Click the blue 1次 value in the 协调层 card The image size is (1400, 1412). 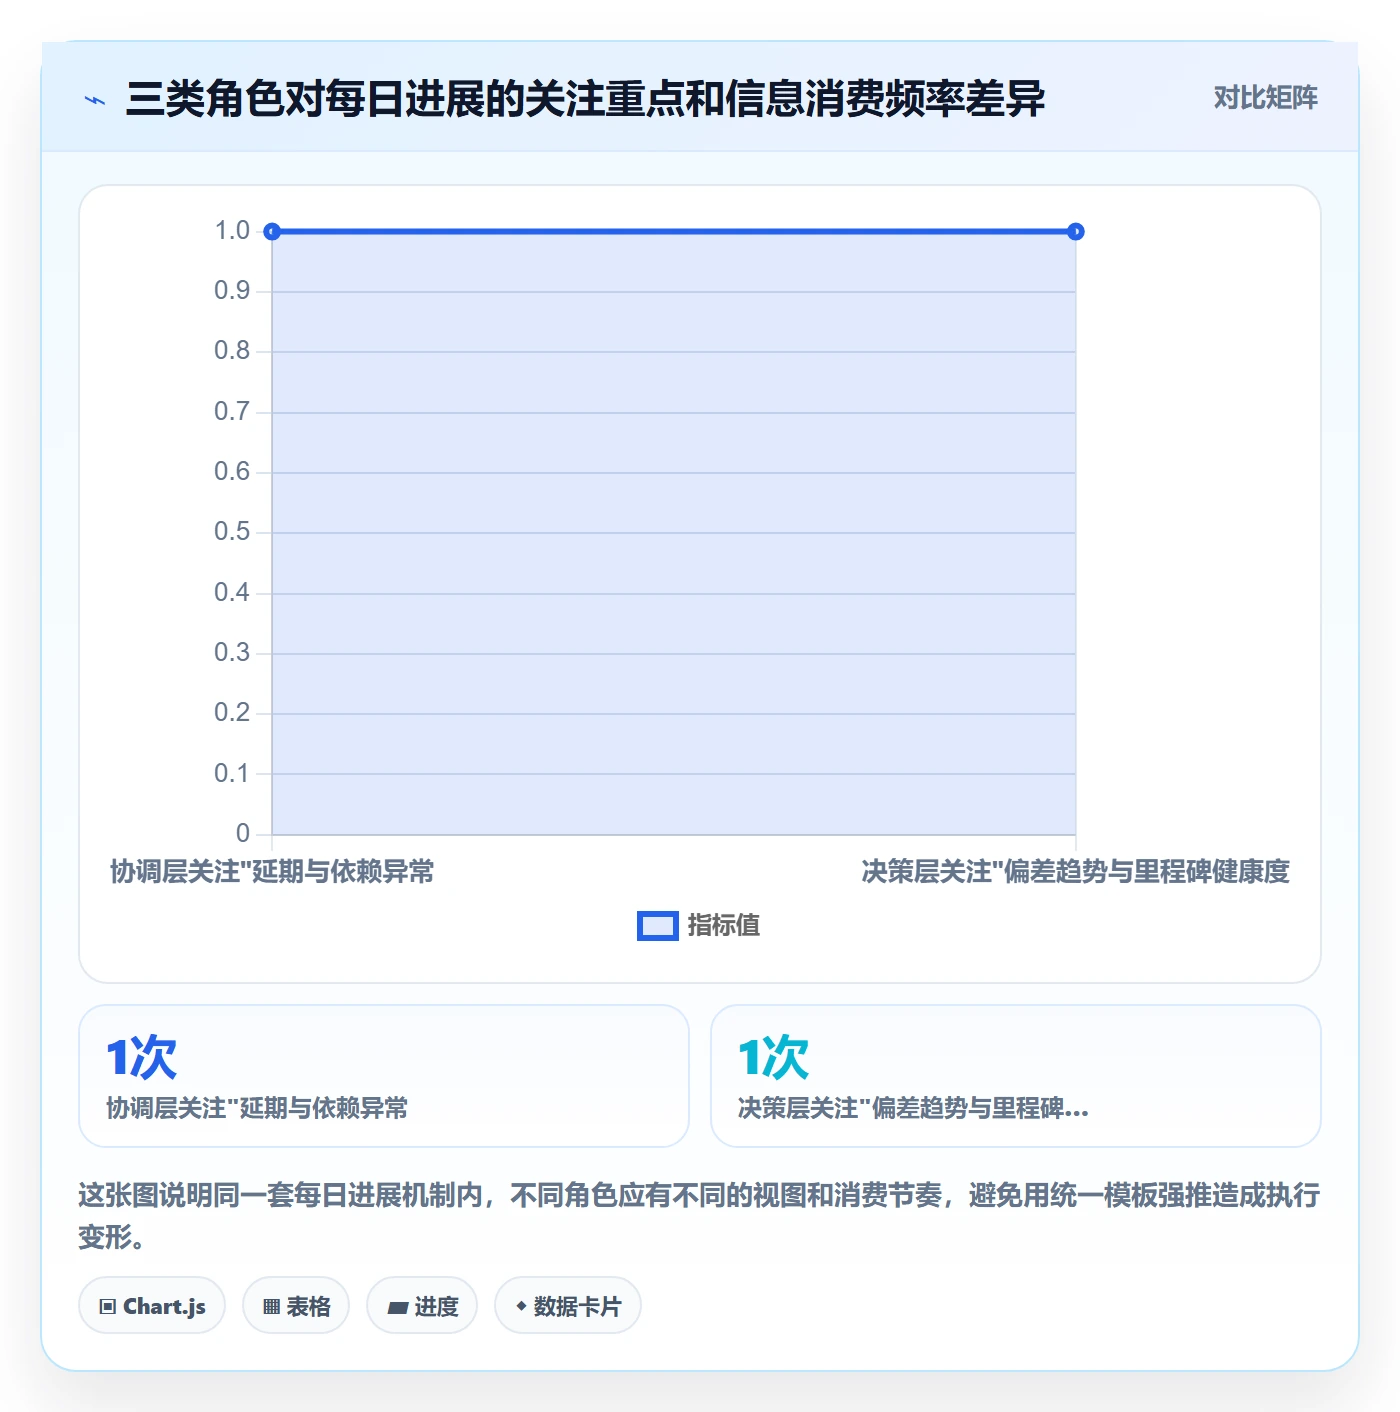tap(141, 1057)
